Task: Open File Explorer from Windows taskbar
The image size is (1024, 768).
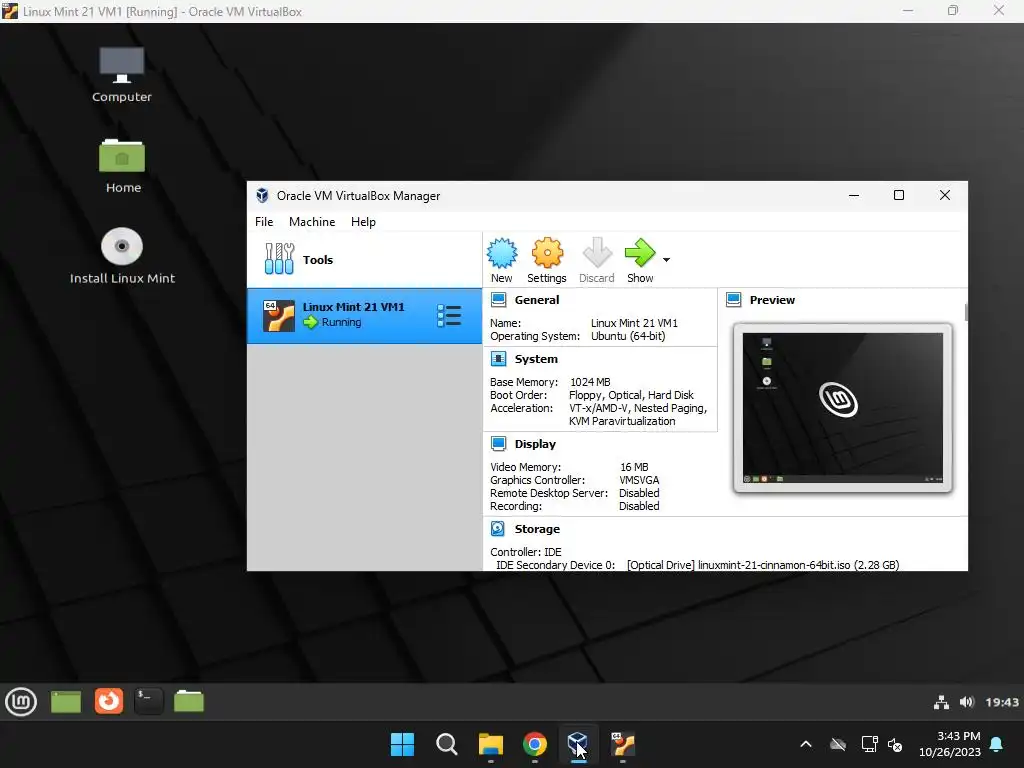Action: [x=490, y=744]
